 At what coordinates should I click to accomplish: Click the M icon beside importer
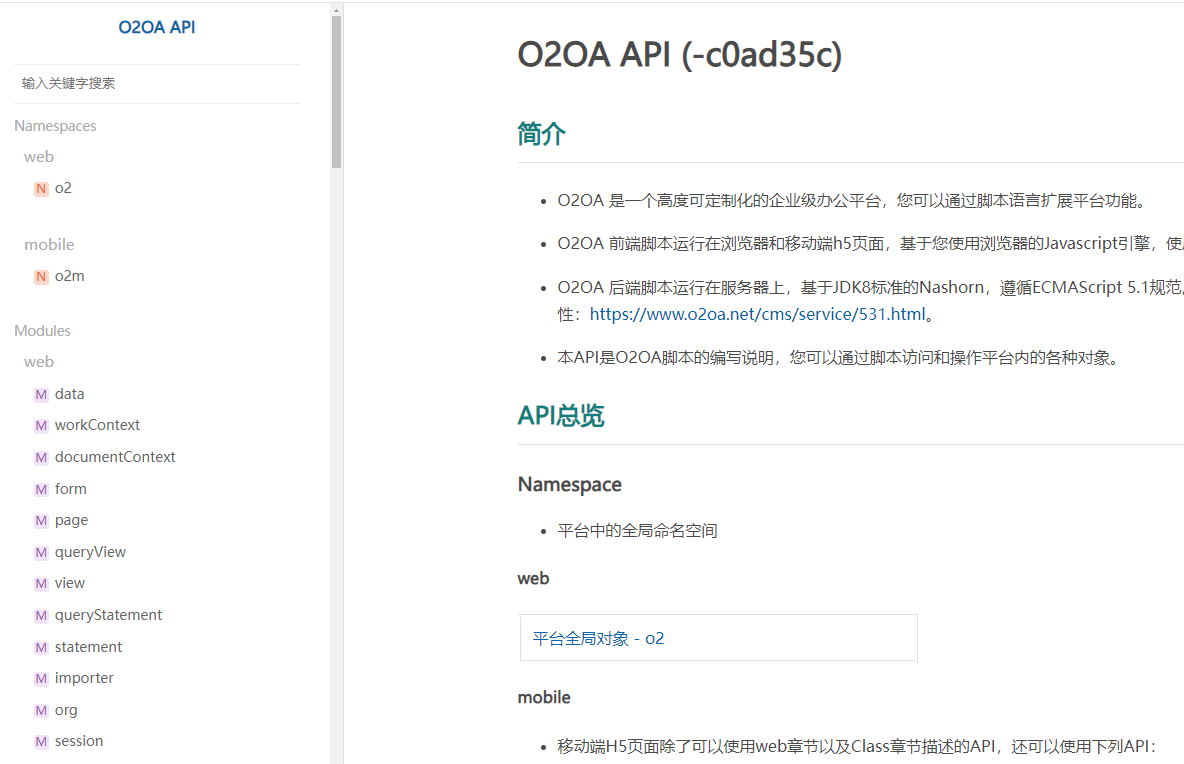pyautogui.click(x=41, y=679)
